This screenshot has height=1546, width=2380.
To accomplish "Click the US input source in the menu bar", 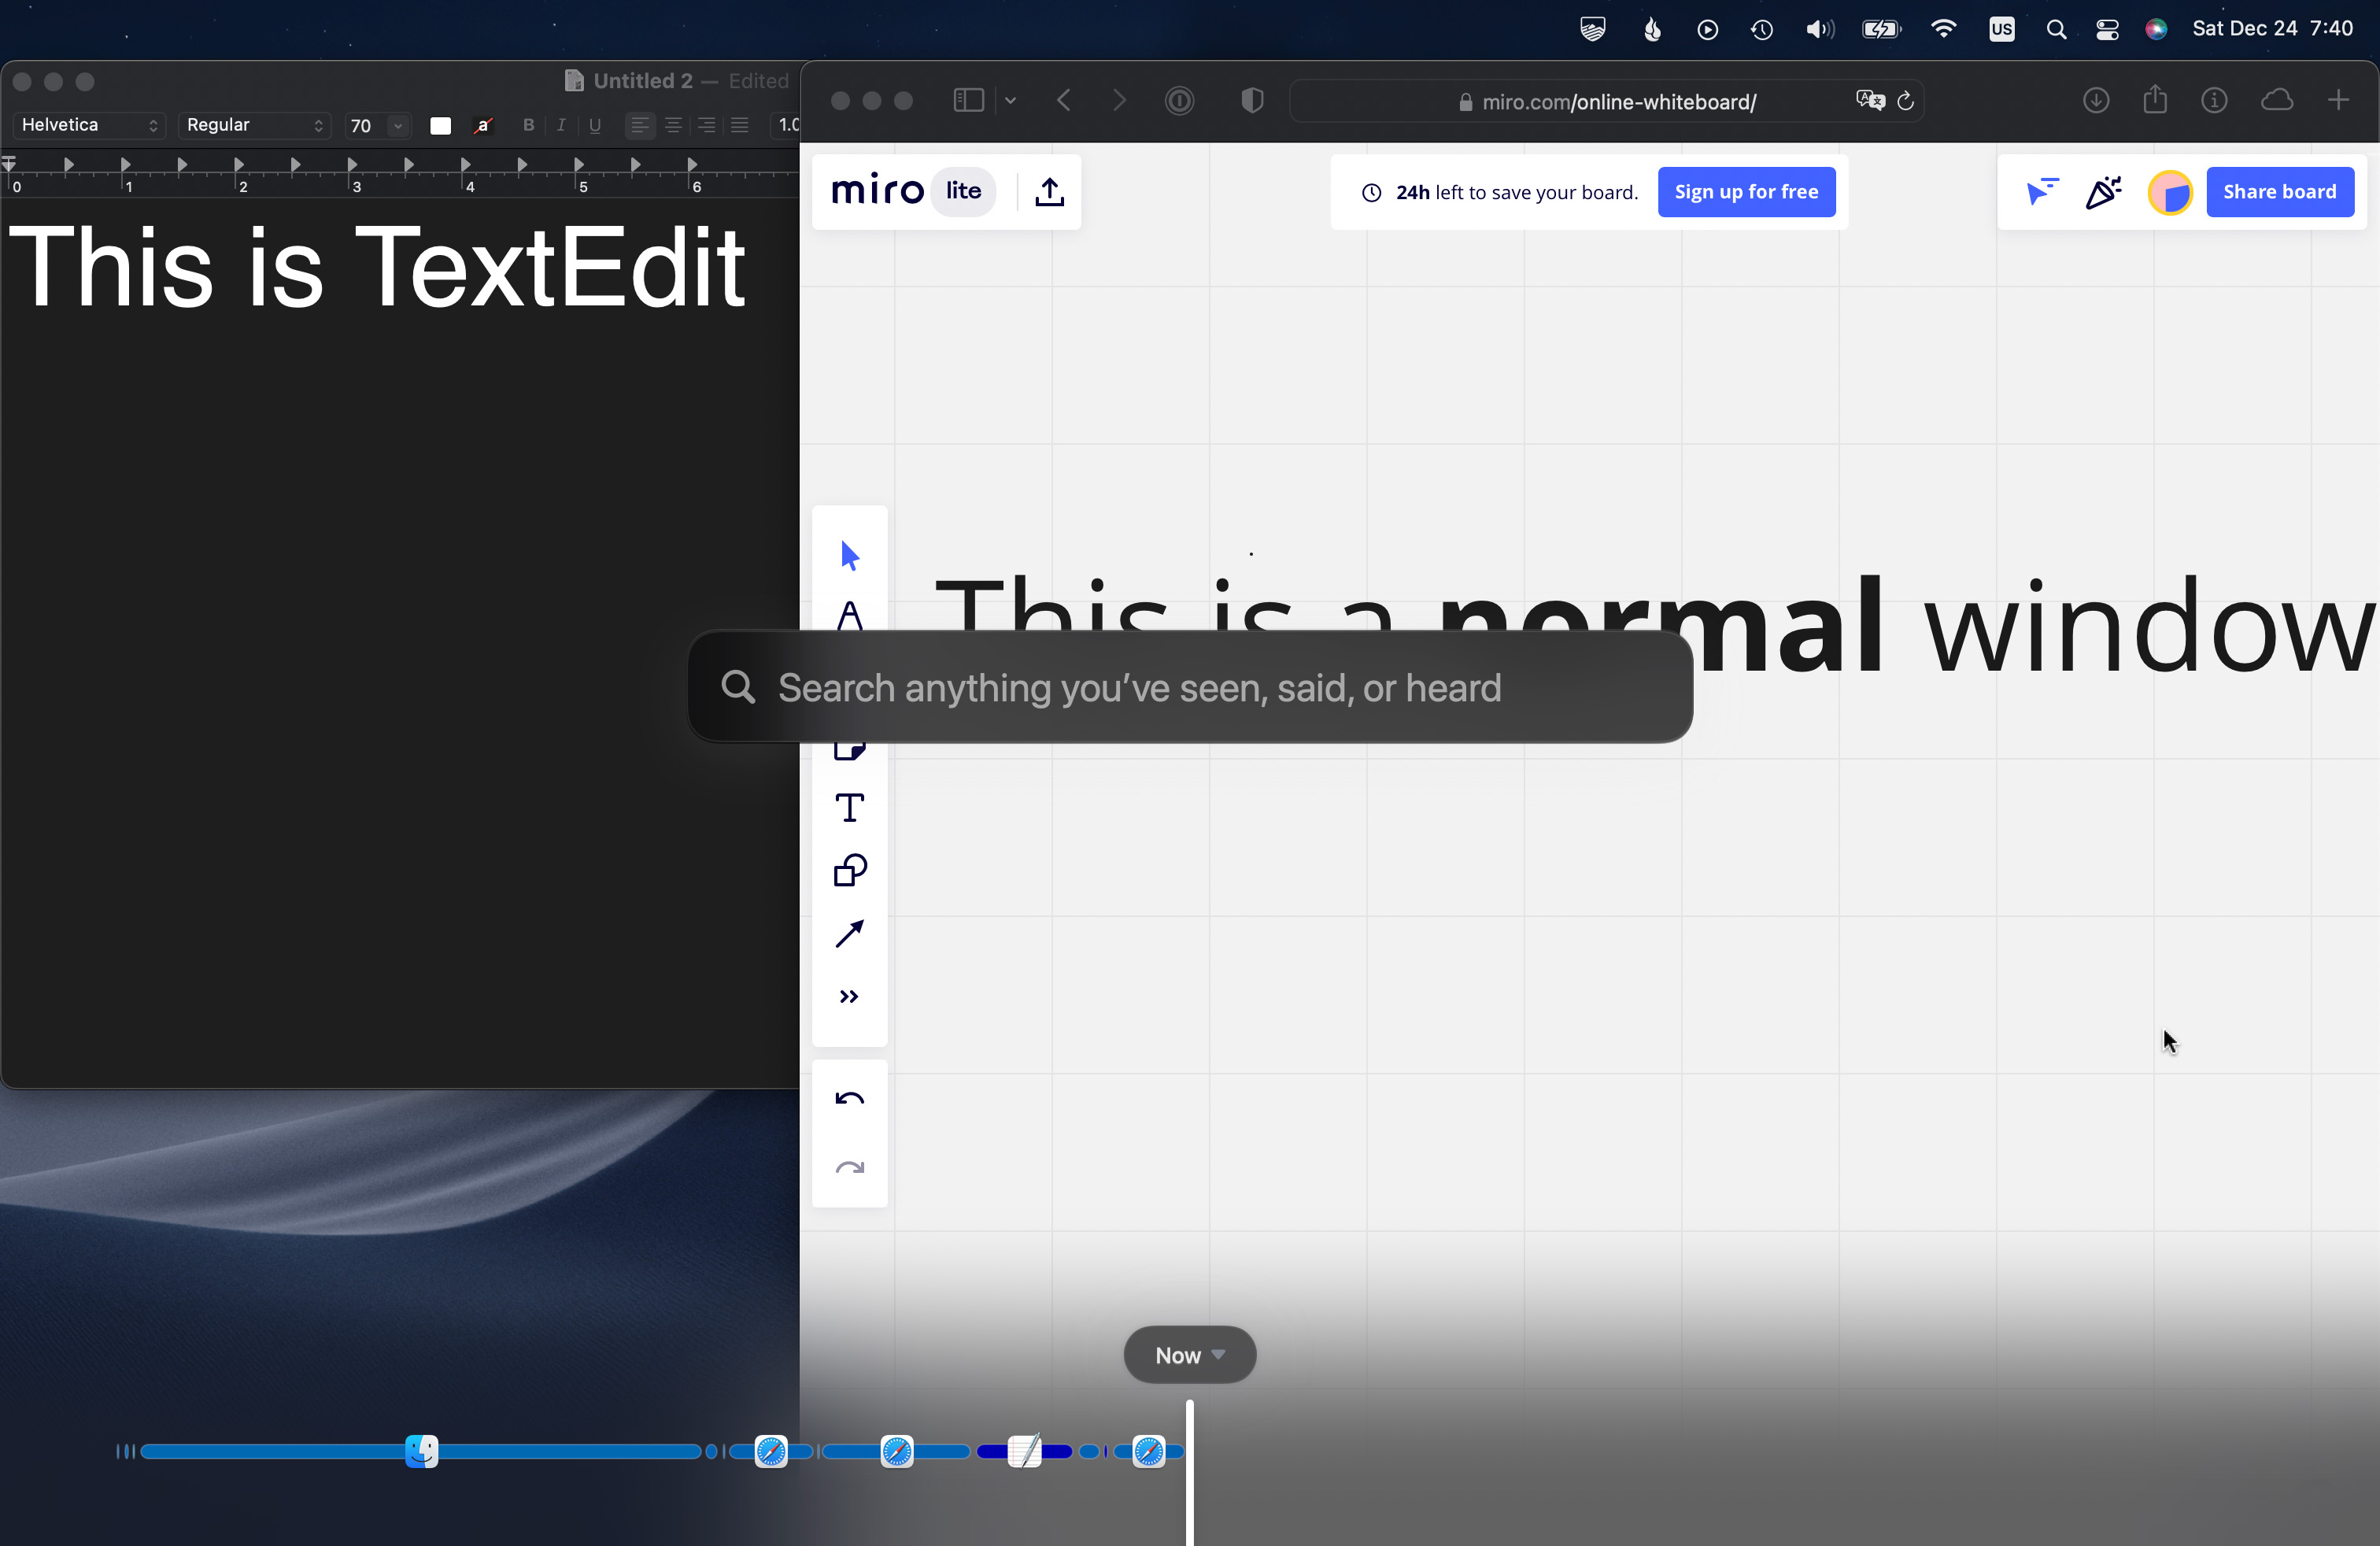I will tap(2001, 28).
